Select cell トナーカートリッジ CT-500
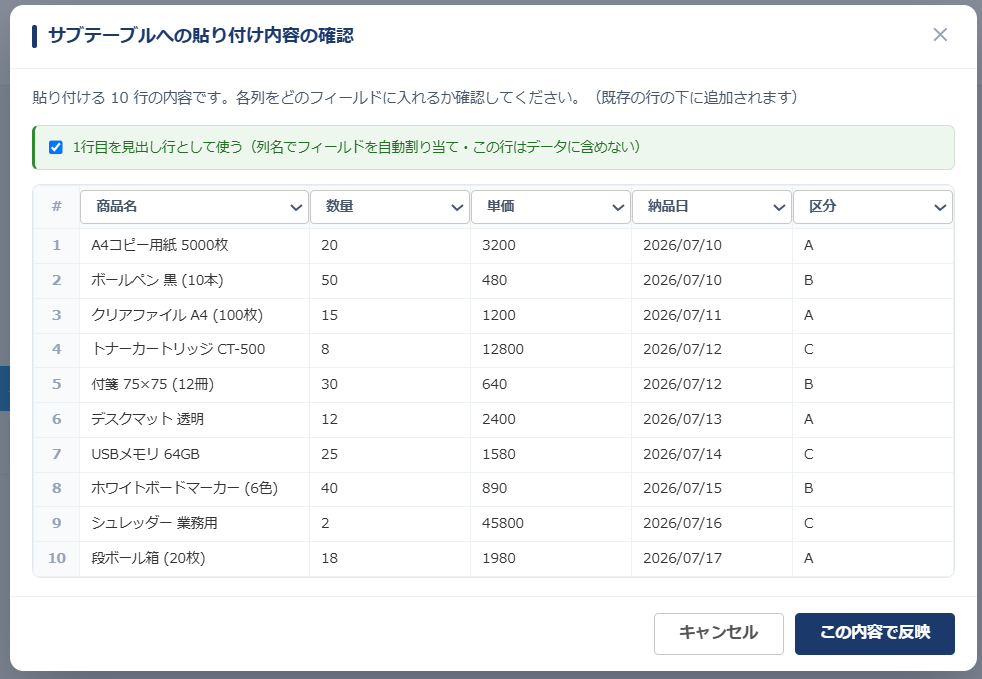Image resolution: width=982 pixels, height=679 pixels. point(194,350)
